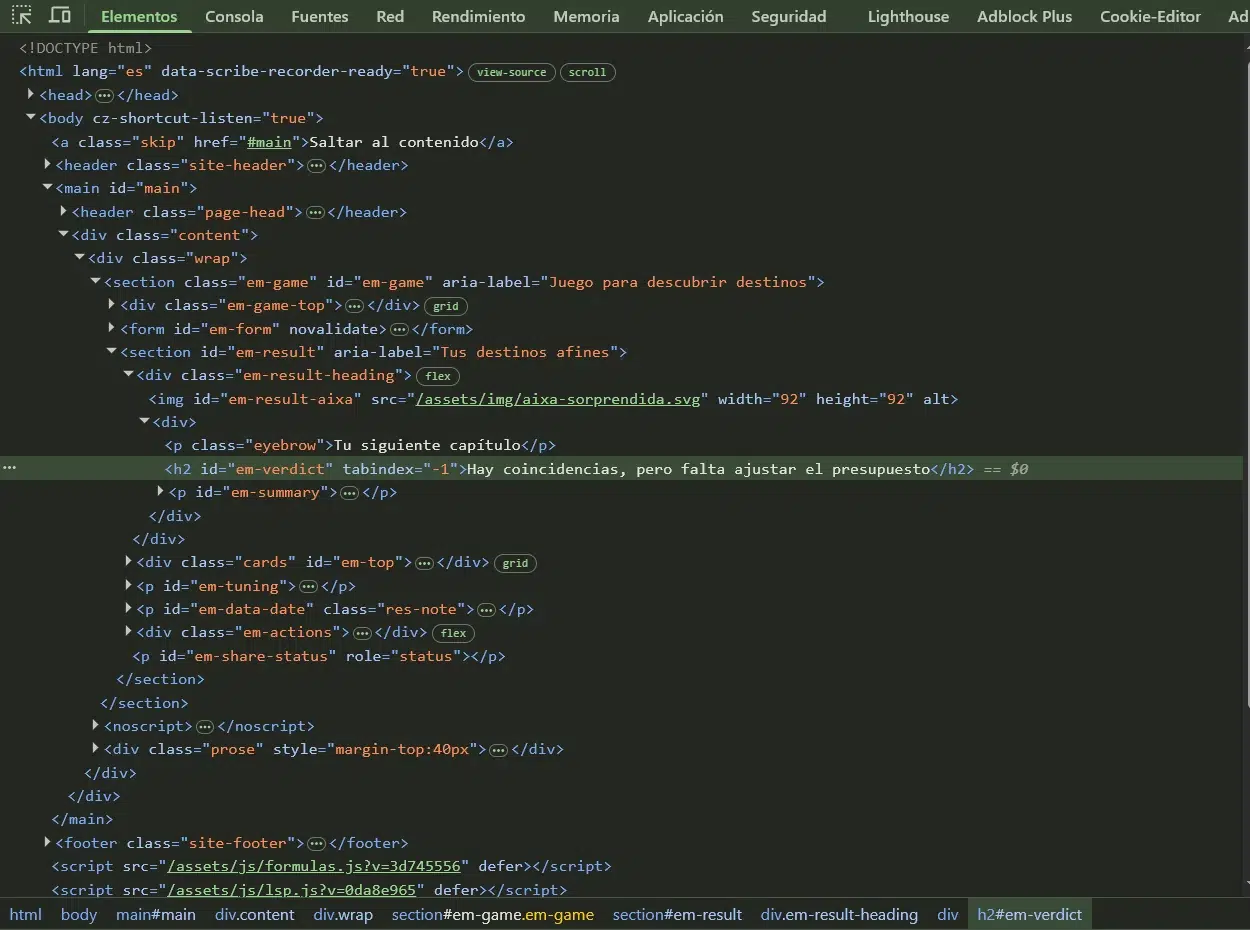
Task: Activate the inspect element picker icon
Action: click(21, 15)
